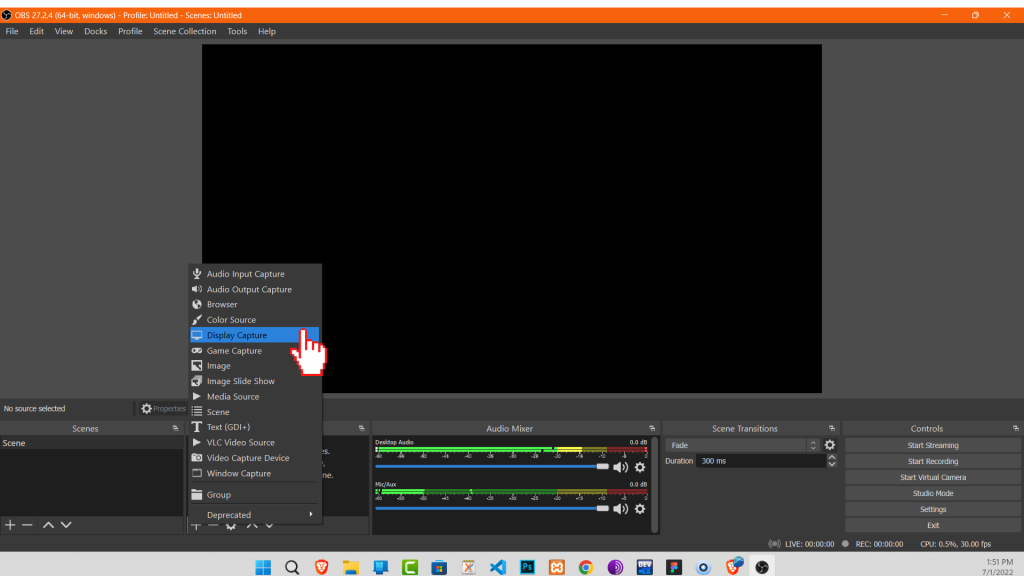This screenshot has width=1024, height=576.
Task: Choose Window Capture source
Action: (255, 473)
